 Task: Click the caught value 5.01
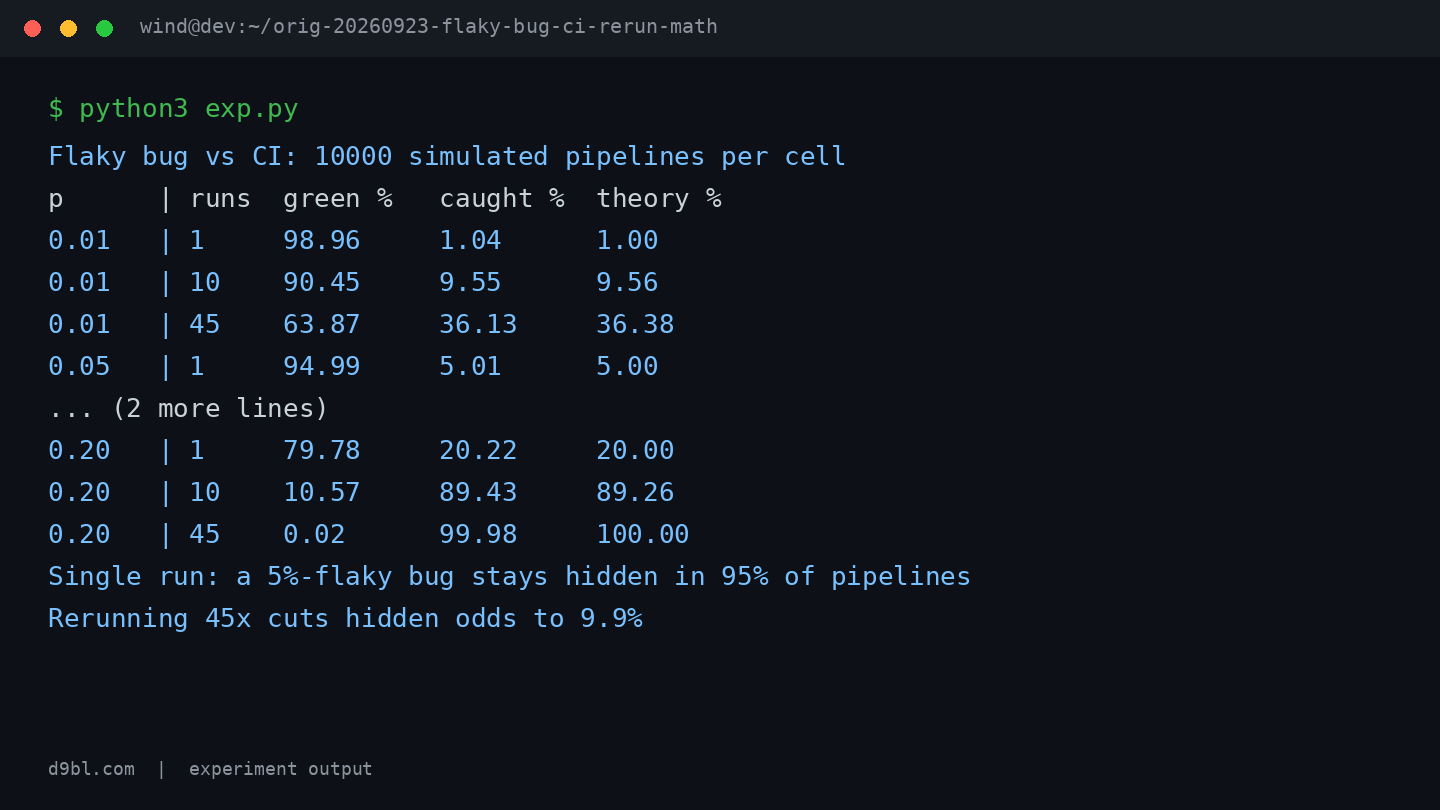point(471,366)
